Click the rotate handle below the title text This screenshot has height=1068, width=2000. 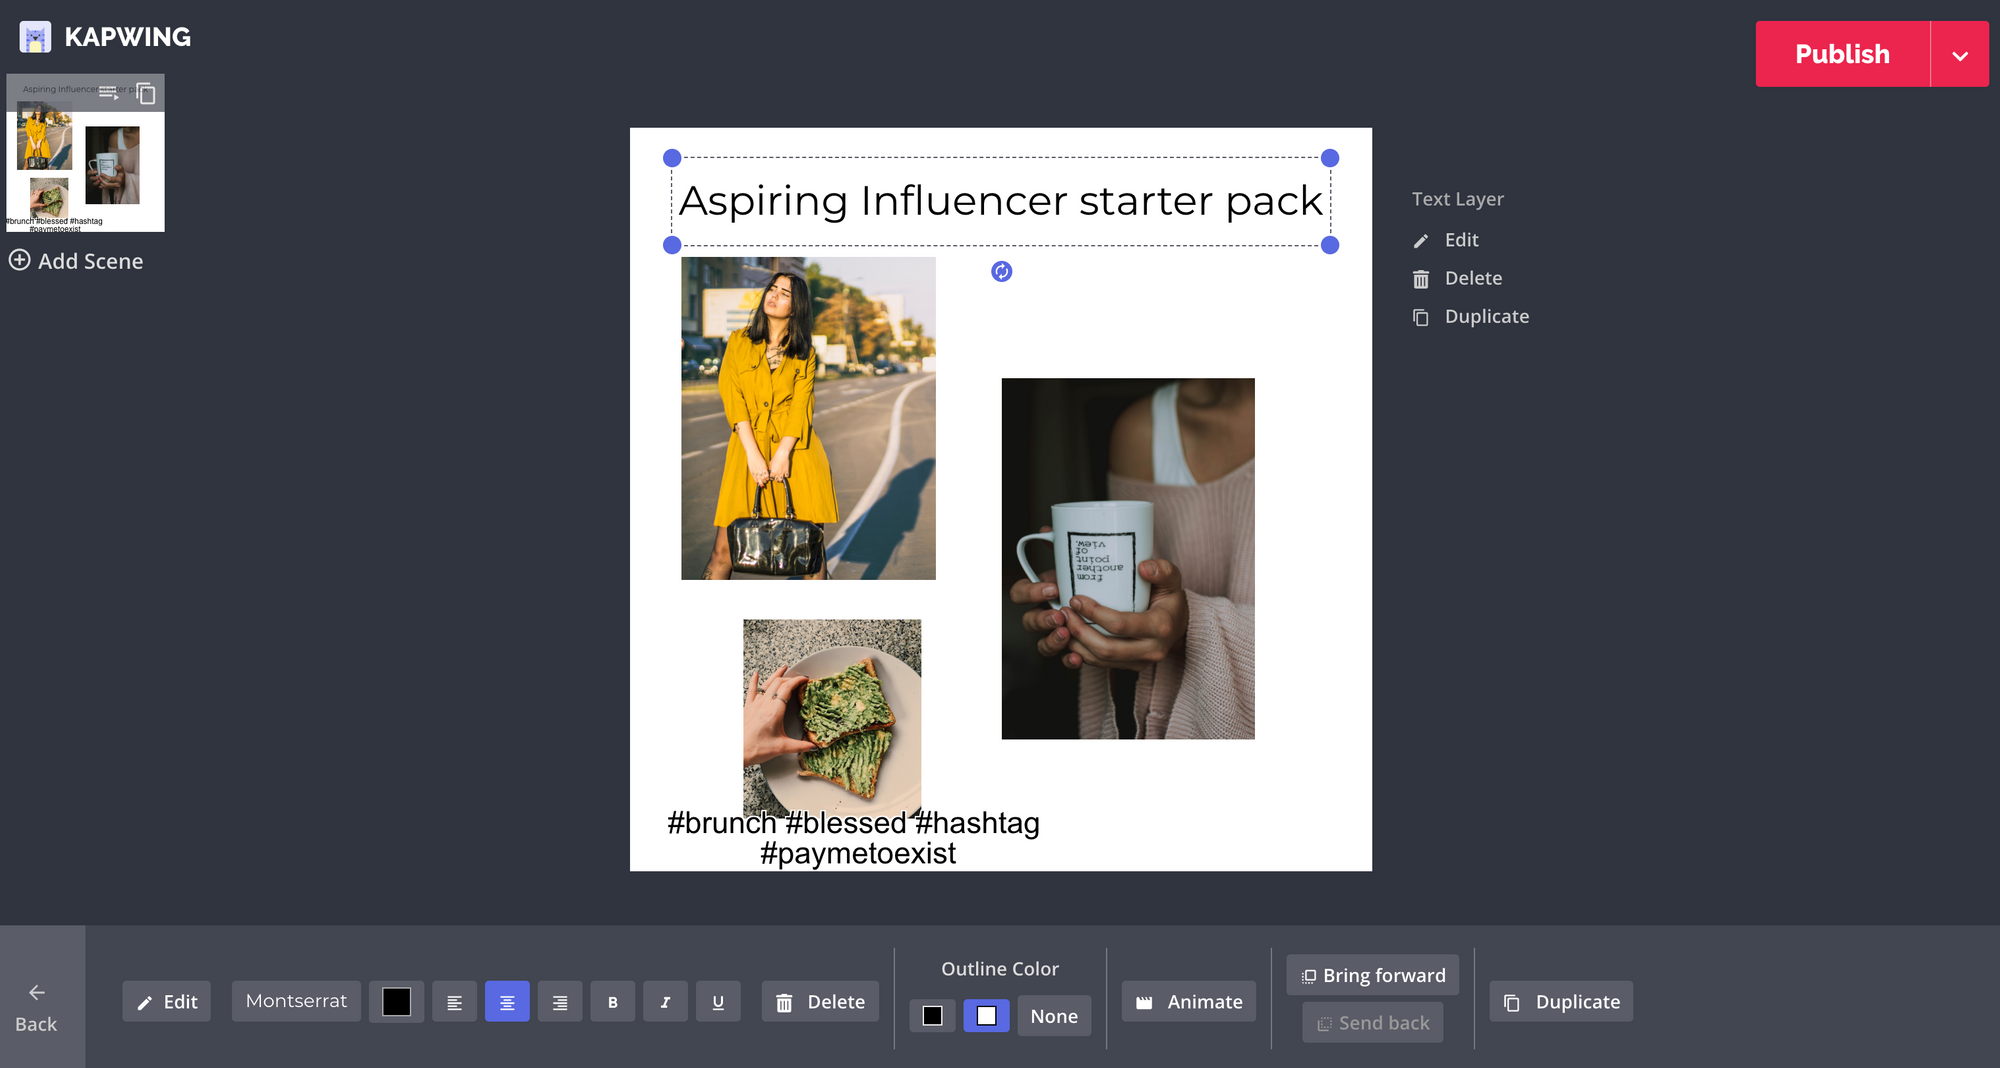(1001, 272)
